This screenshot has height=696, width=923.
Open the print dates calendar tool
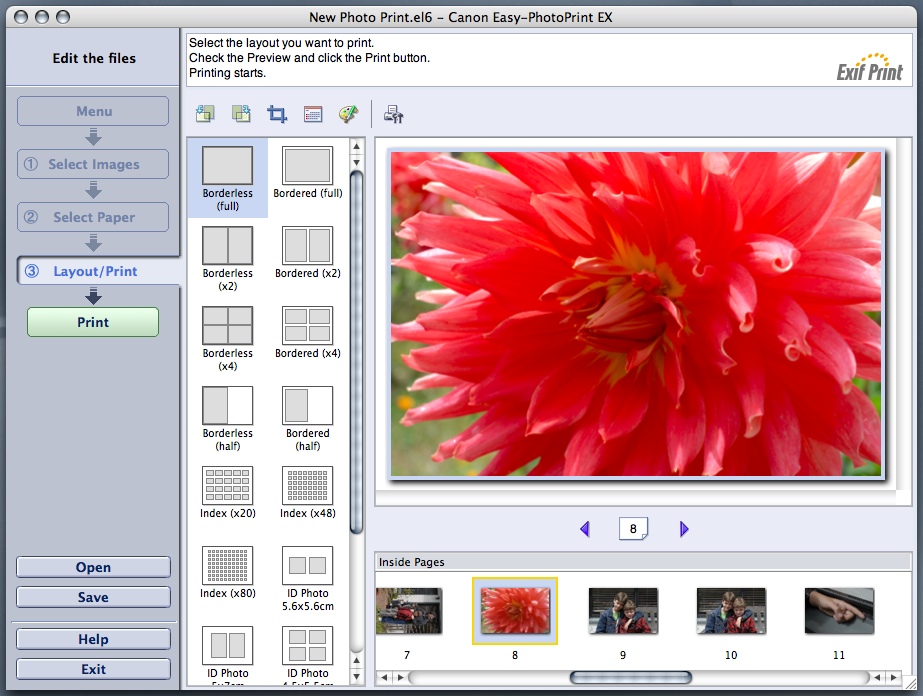(x=313, y=114)
